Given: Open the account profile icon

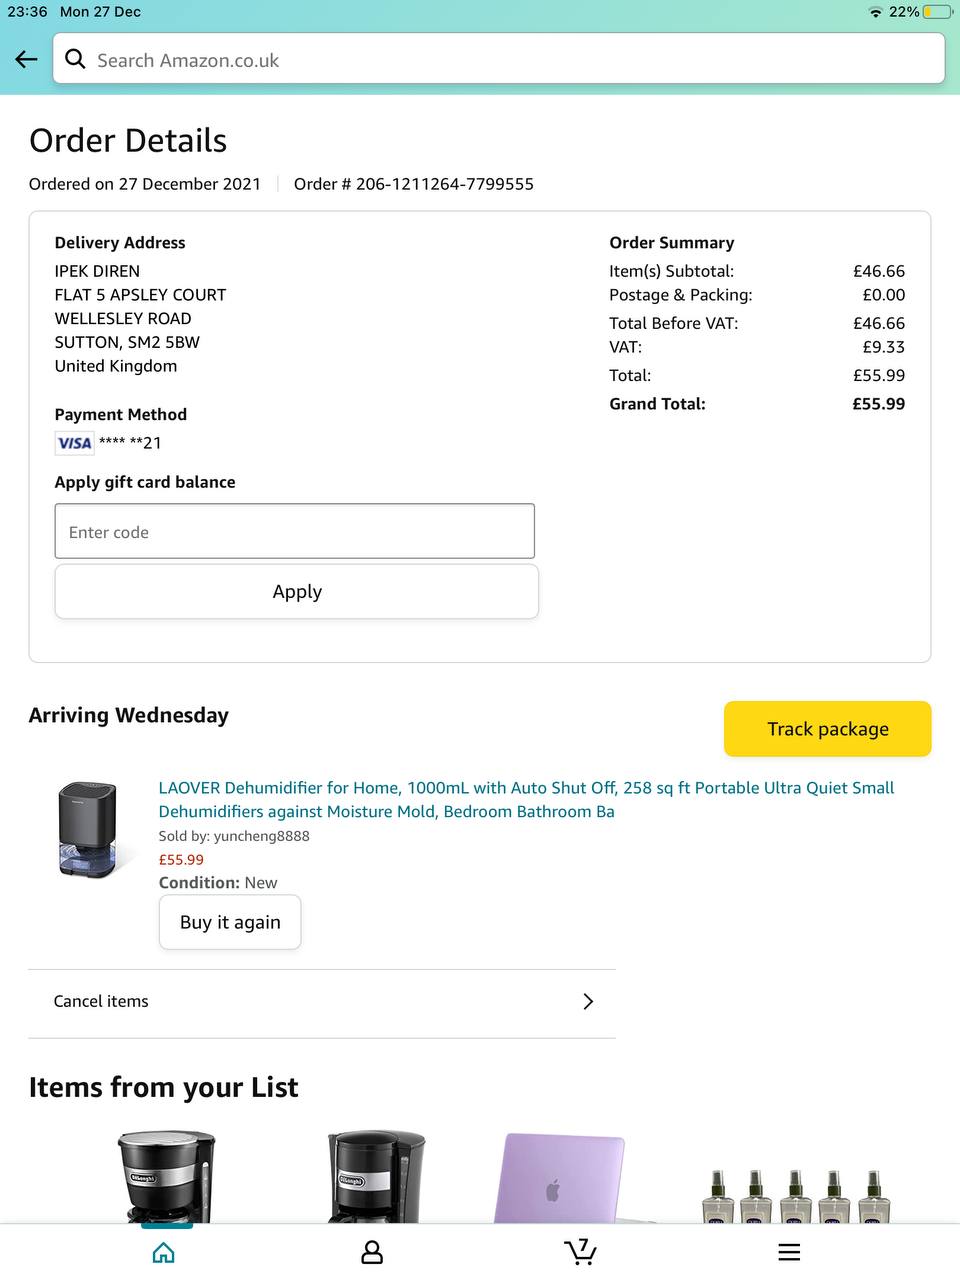Looking at the screenshot, I should 372,1252.
